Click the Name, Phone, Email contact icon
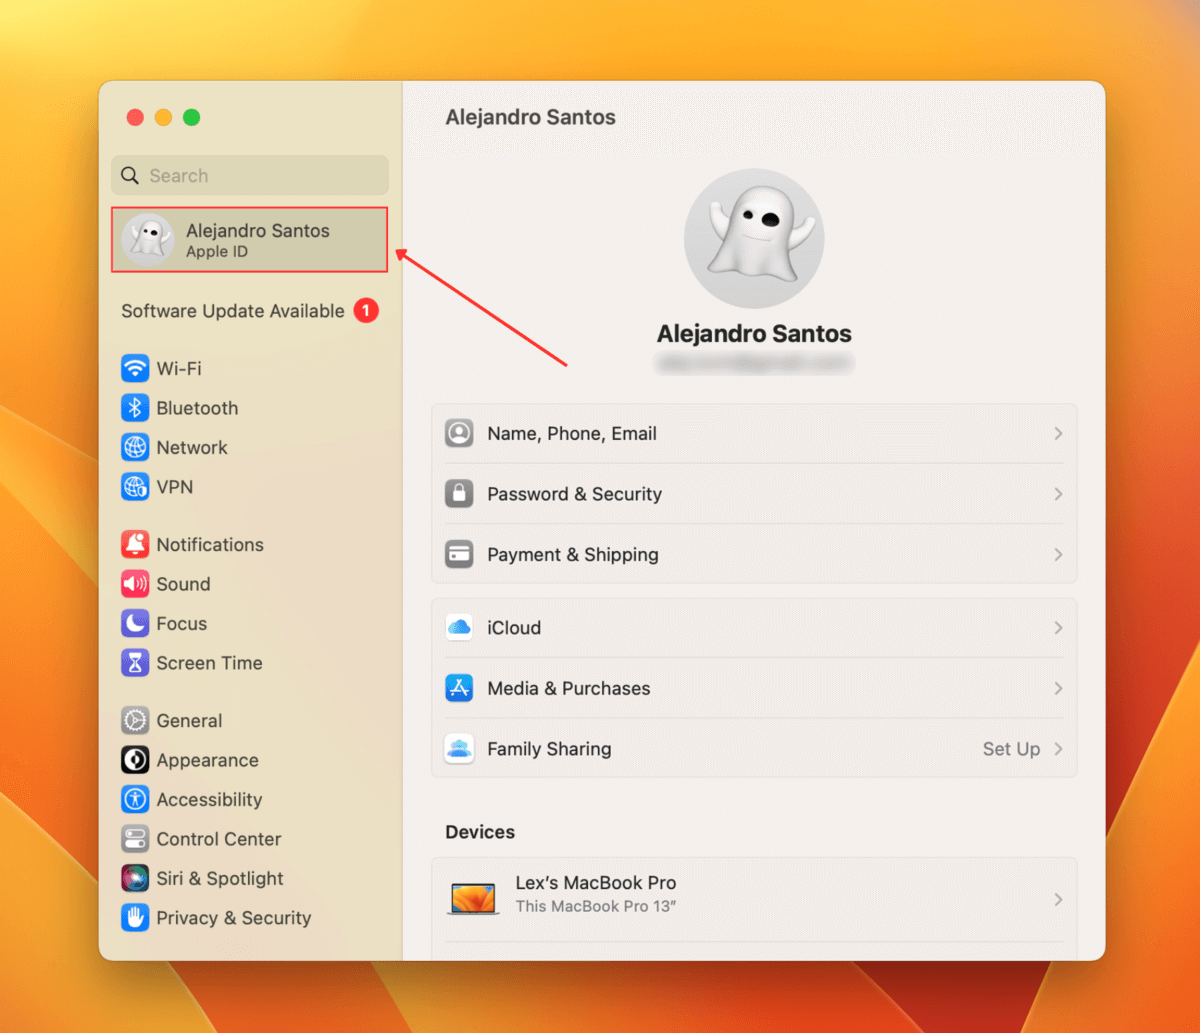Image resolution: width=1200 pixels, height=1033 pixels. (459, 433)
